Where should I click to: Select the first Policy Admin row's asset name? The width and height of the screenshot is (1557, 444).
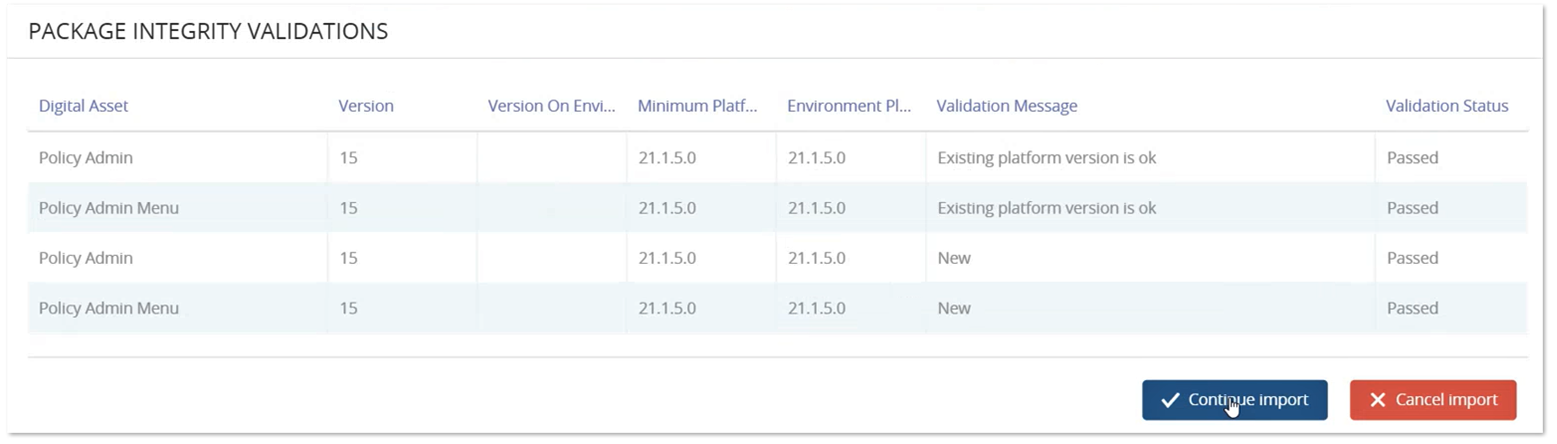coord(85,158)
